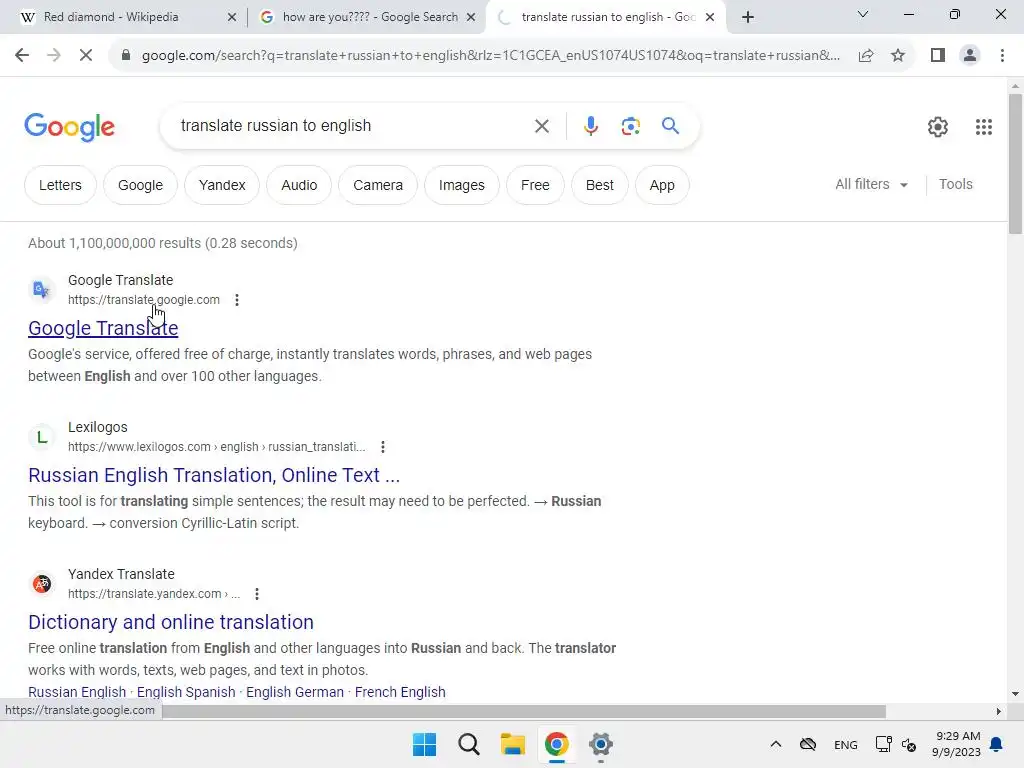This screenshot has width=1024, height=768.
Task: Open Windows taskbar search
Action: (x=468, y=744)
